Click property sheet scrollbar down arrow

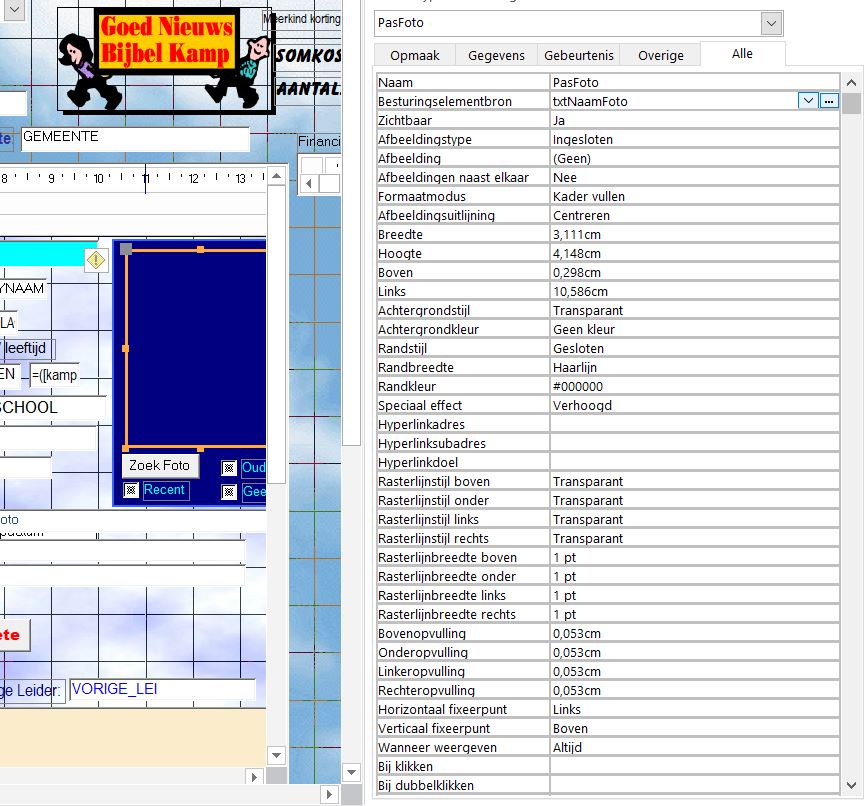(851, 785)
